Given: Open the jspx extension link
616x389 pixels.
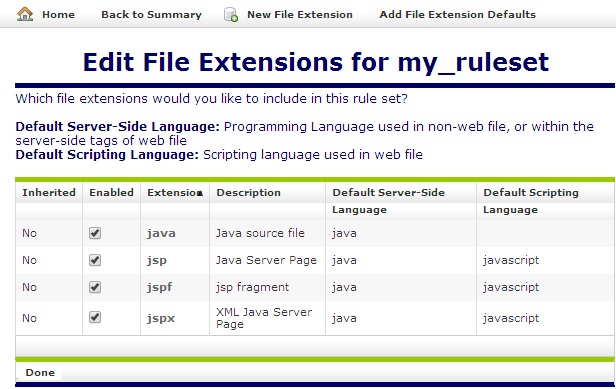Looking at the screenshot, I should pyautogui.click(x=161, y=318).
